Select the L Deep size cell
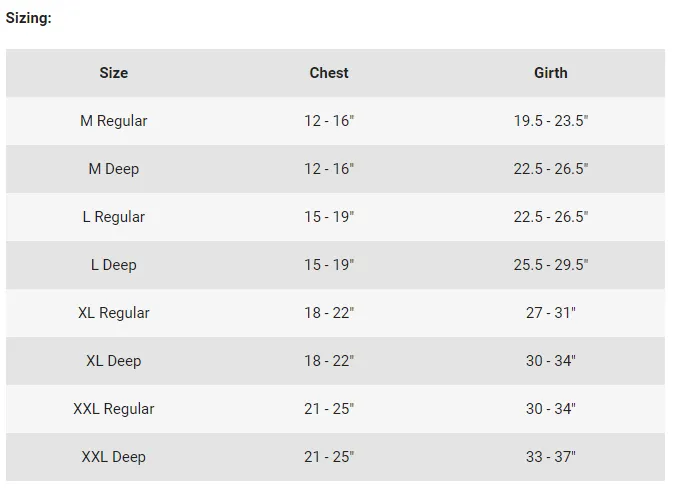 click(113, 265)
